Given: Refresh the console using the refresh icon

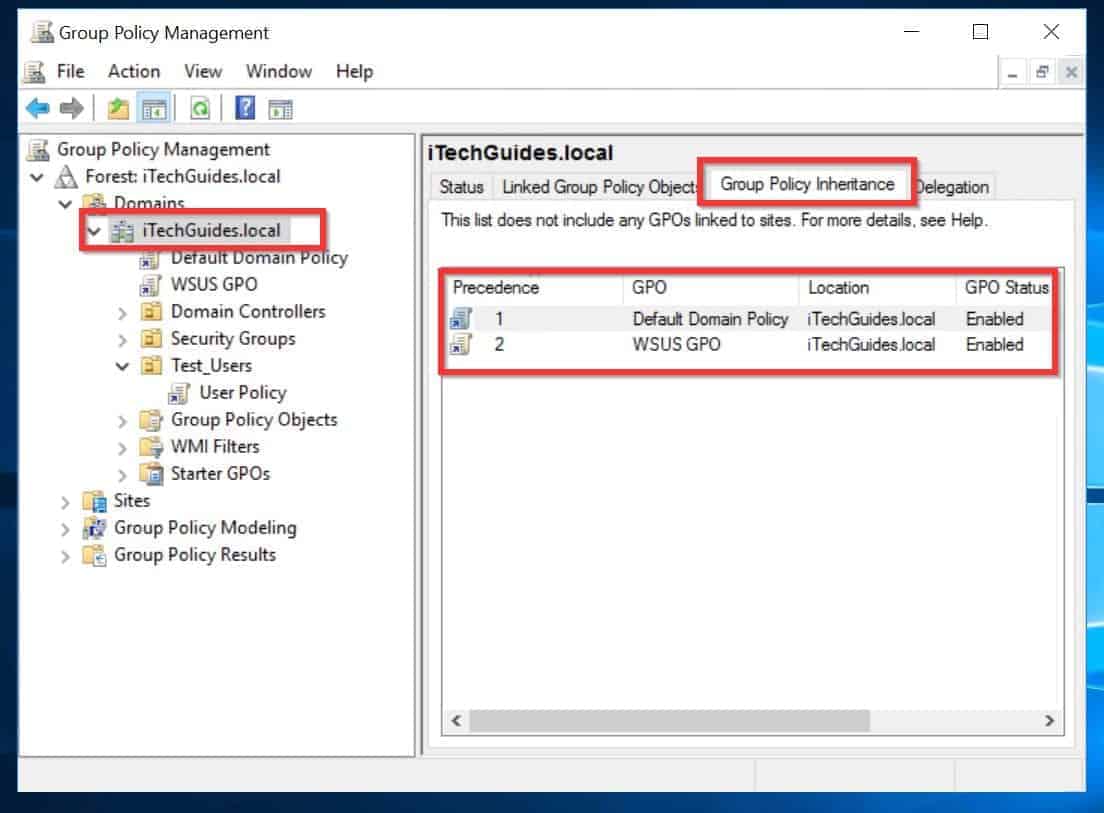Looking at the screenshot, I should 199,108.
